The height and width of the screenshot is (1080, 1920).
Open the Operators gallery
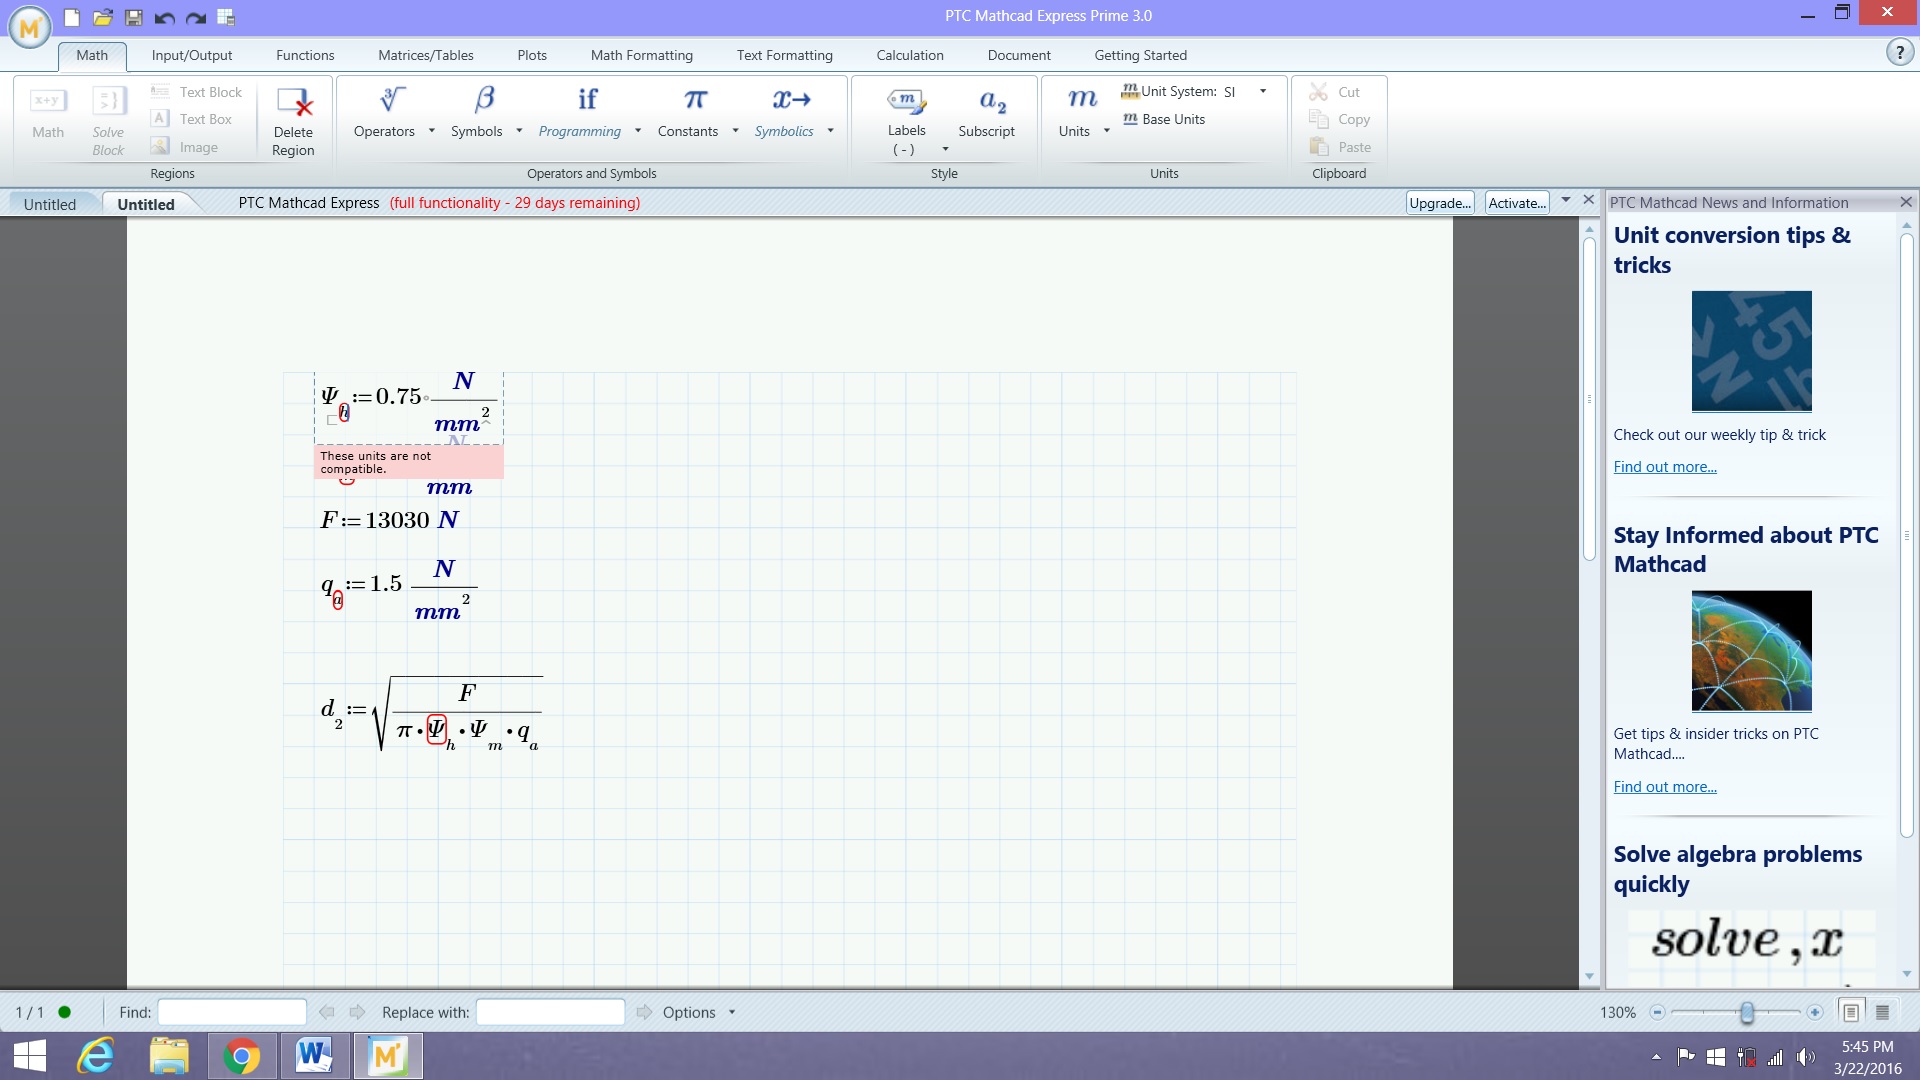384,112
